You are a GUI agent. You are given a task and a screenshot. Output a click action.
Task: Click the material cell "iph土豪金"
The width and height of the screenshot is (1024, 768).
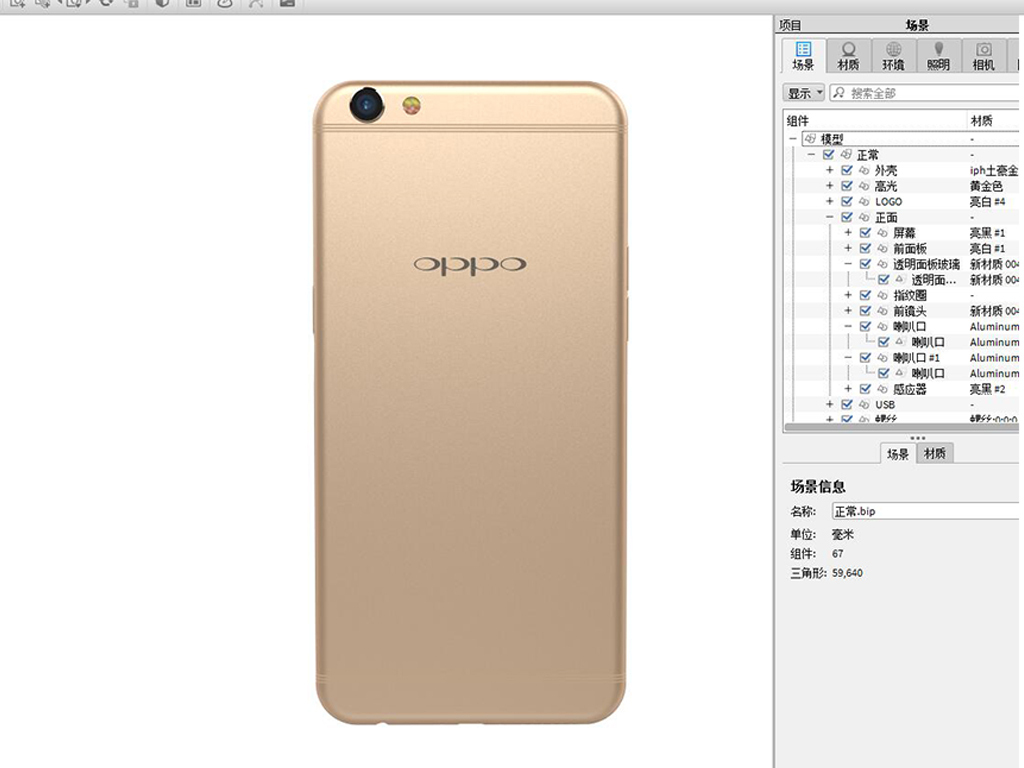coord(994,170)
